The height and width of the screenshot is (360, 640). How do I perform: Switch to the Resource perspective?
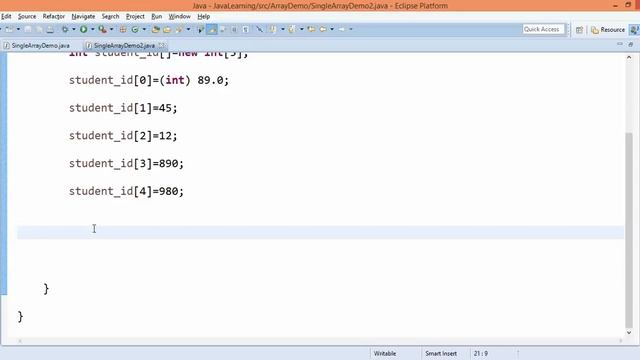(608, 30)
